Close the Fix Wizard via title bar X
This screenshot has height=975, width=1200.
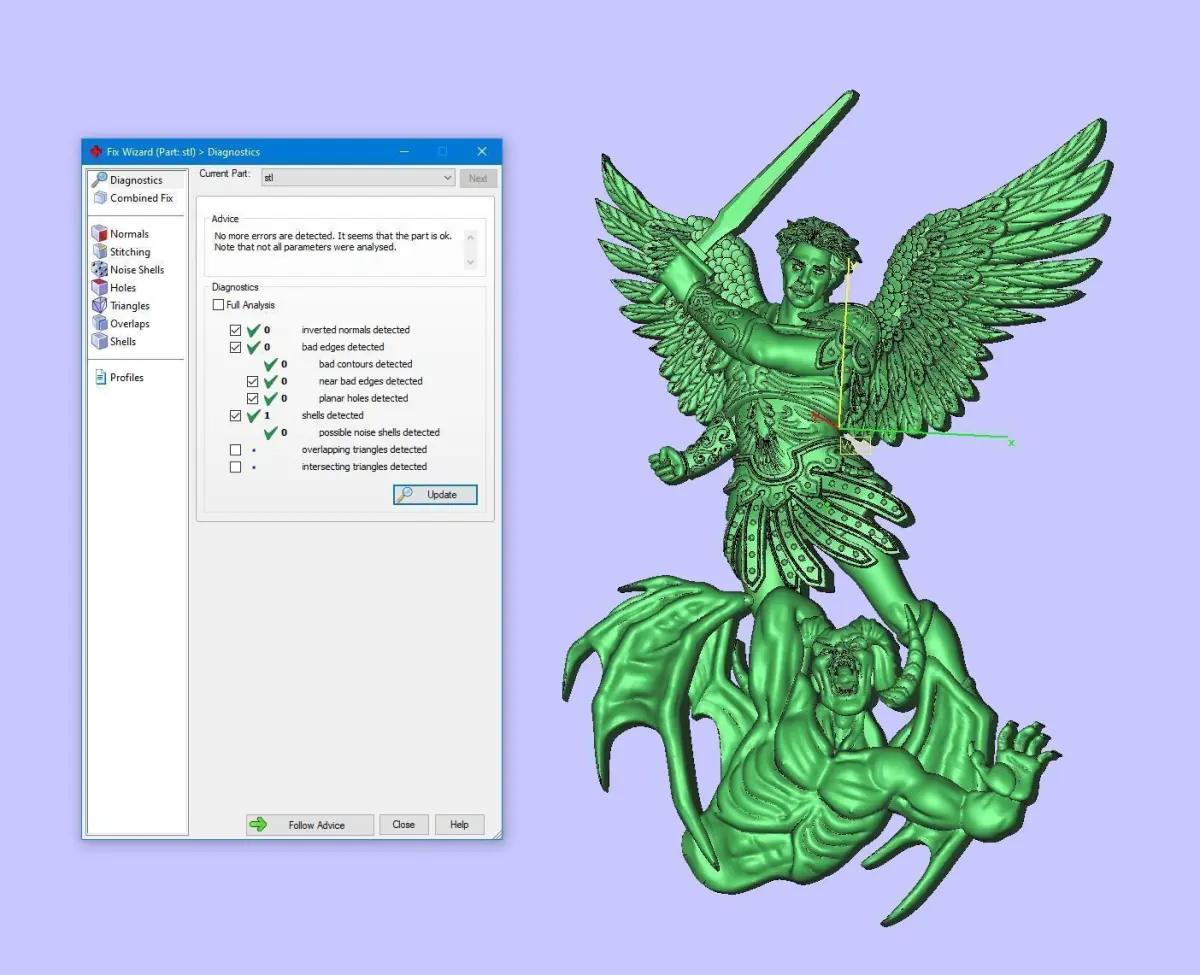point(482,152)
